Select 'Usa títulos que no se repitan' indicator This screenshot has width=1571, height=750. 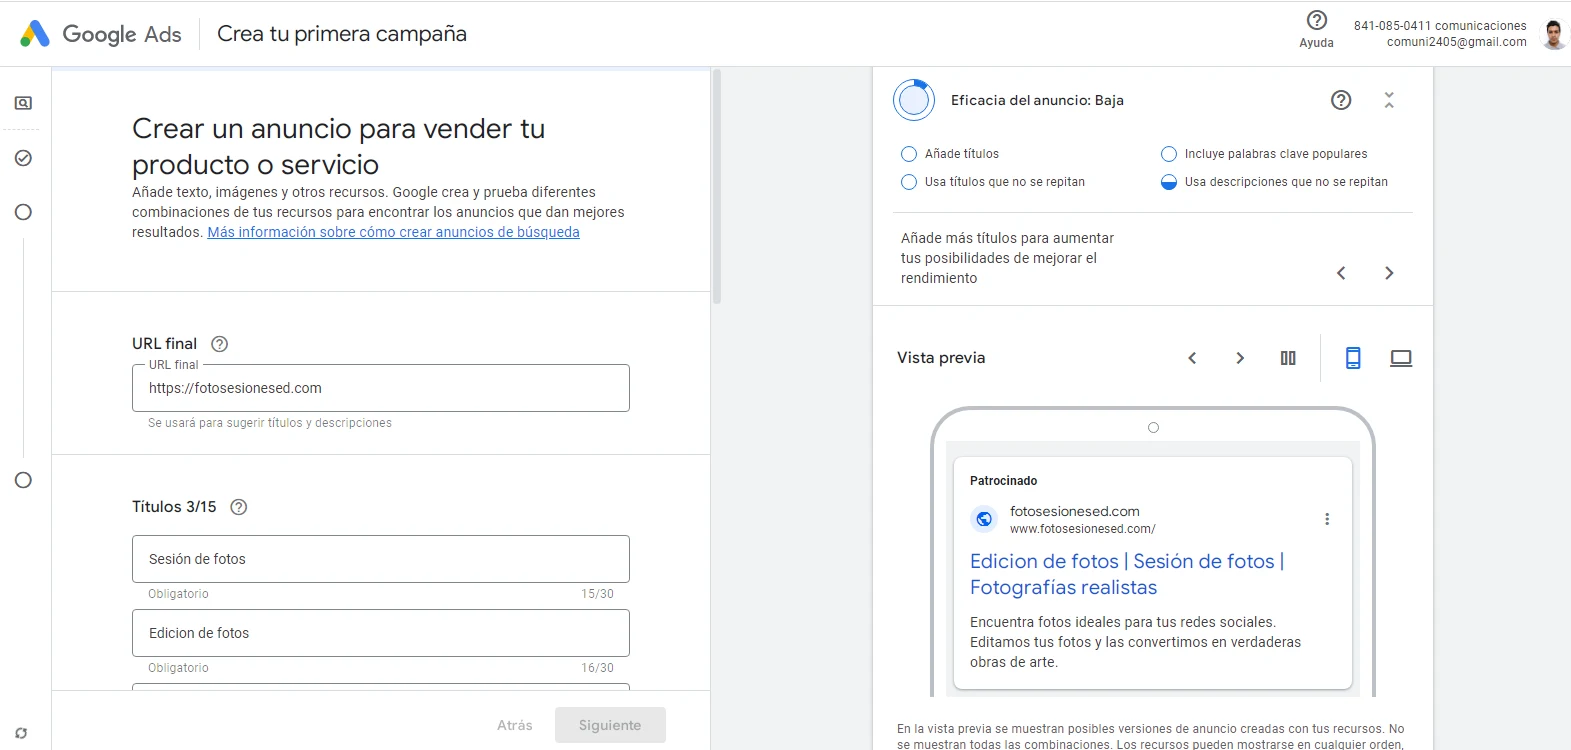click(909, 182)
